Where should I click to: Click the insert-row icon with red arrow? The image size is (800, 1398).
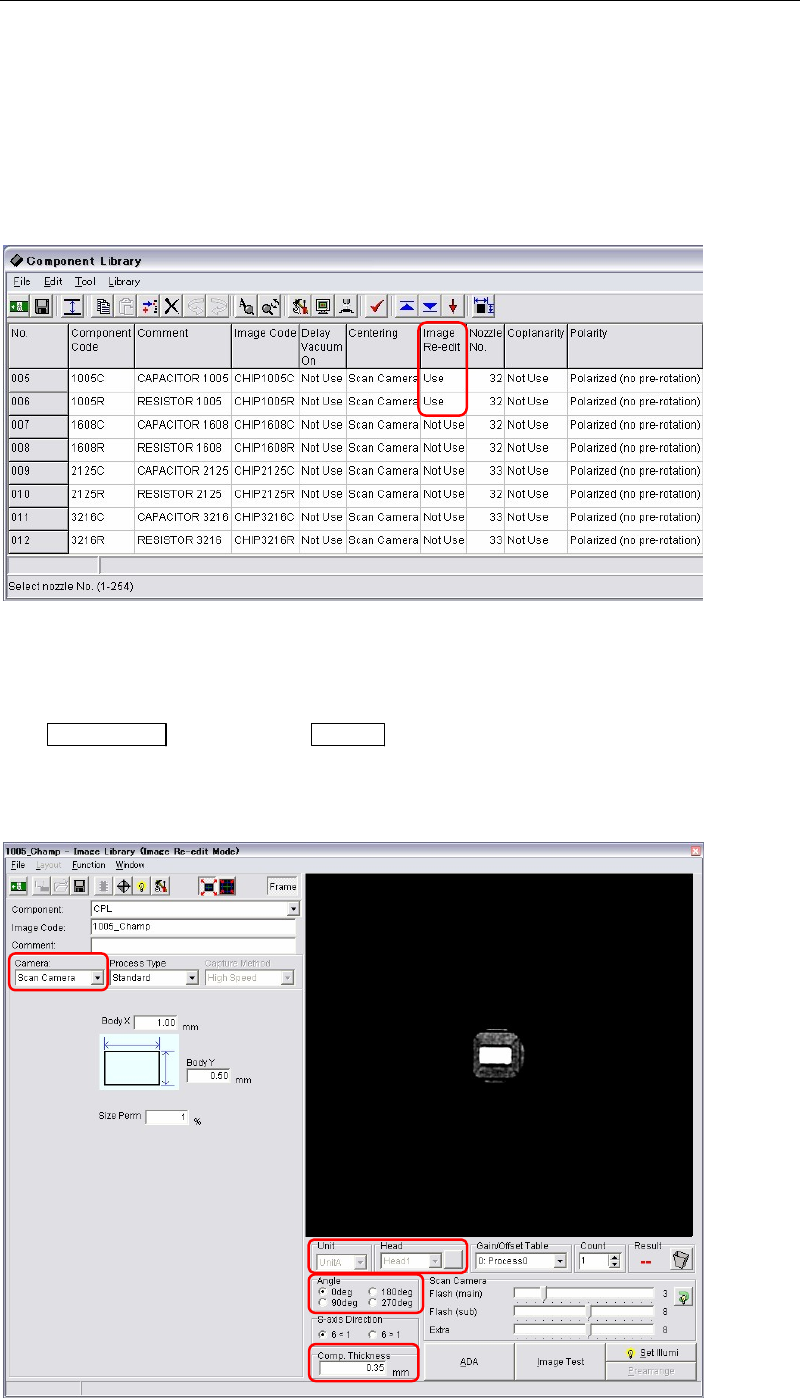click(150, 307)
